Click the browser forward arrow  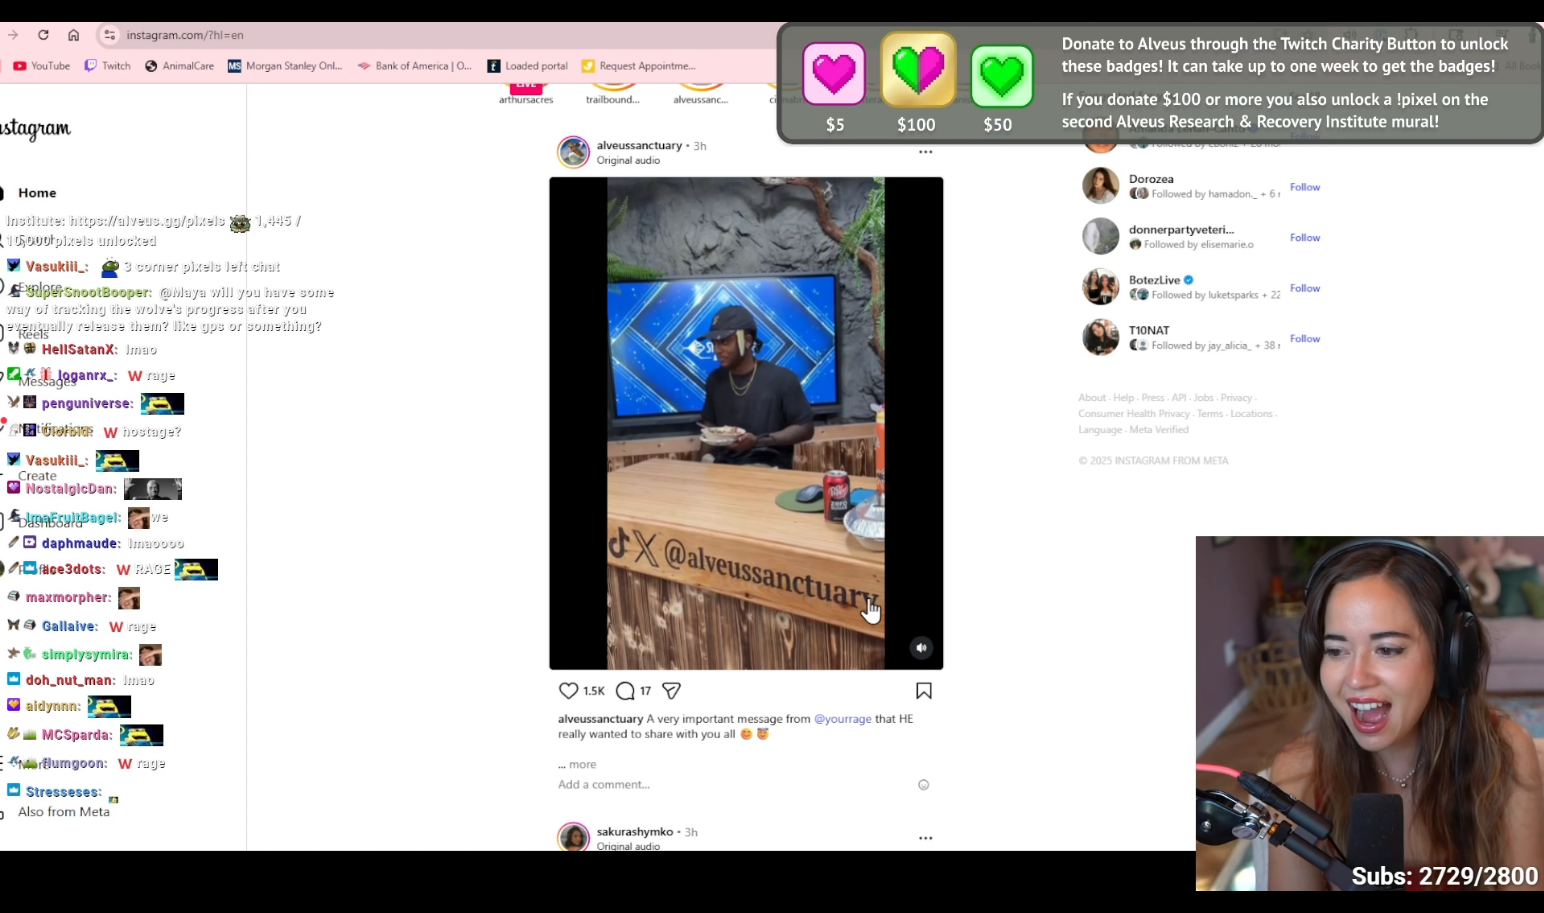coord(13,35)
